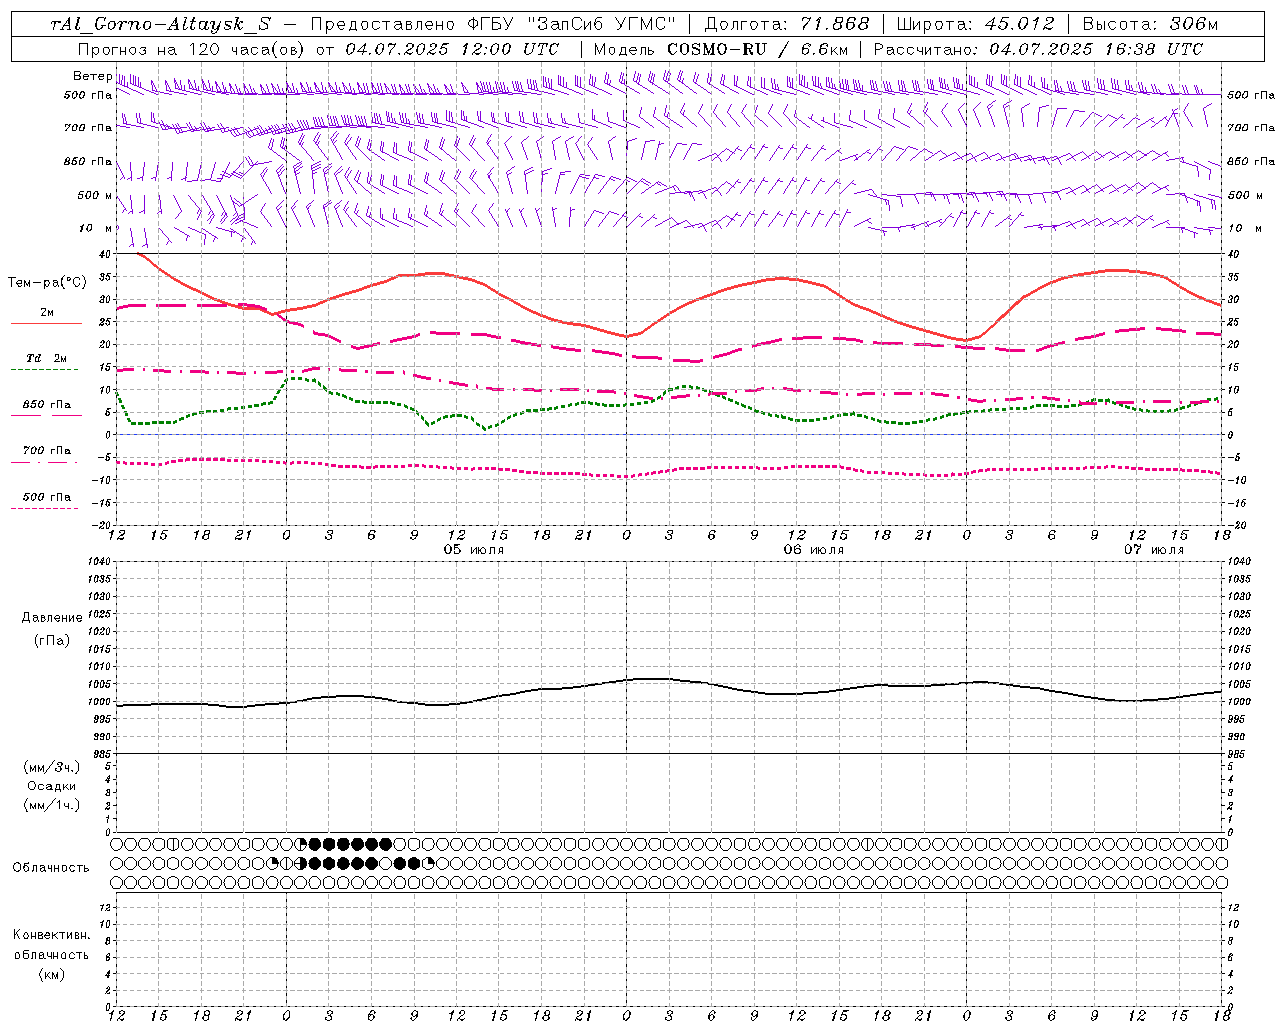
Task: Click the 06 июля date label
Action: pyautogui.click(x=813, y=550)
